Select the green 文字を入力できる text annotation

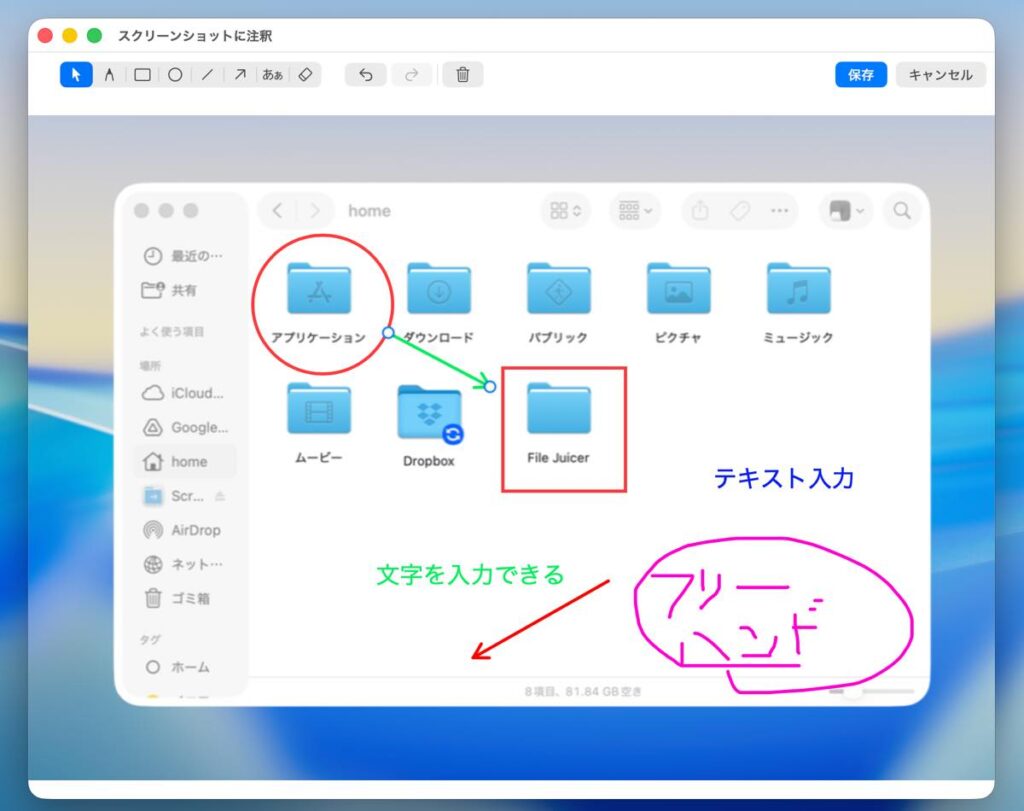point(470,575)
